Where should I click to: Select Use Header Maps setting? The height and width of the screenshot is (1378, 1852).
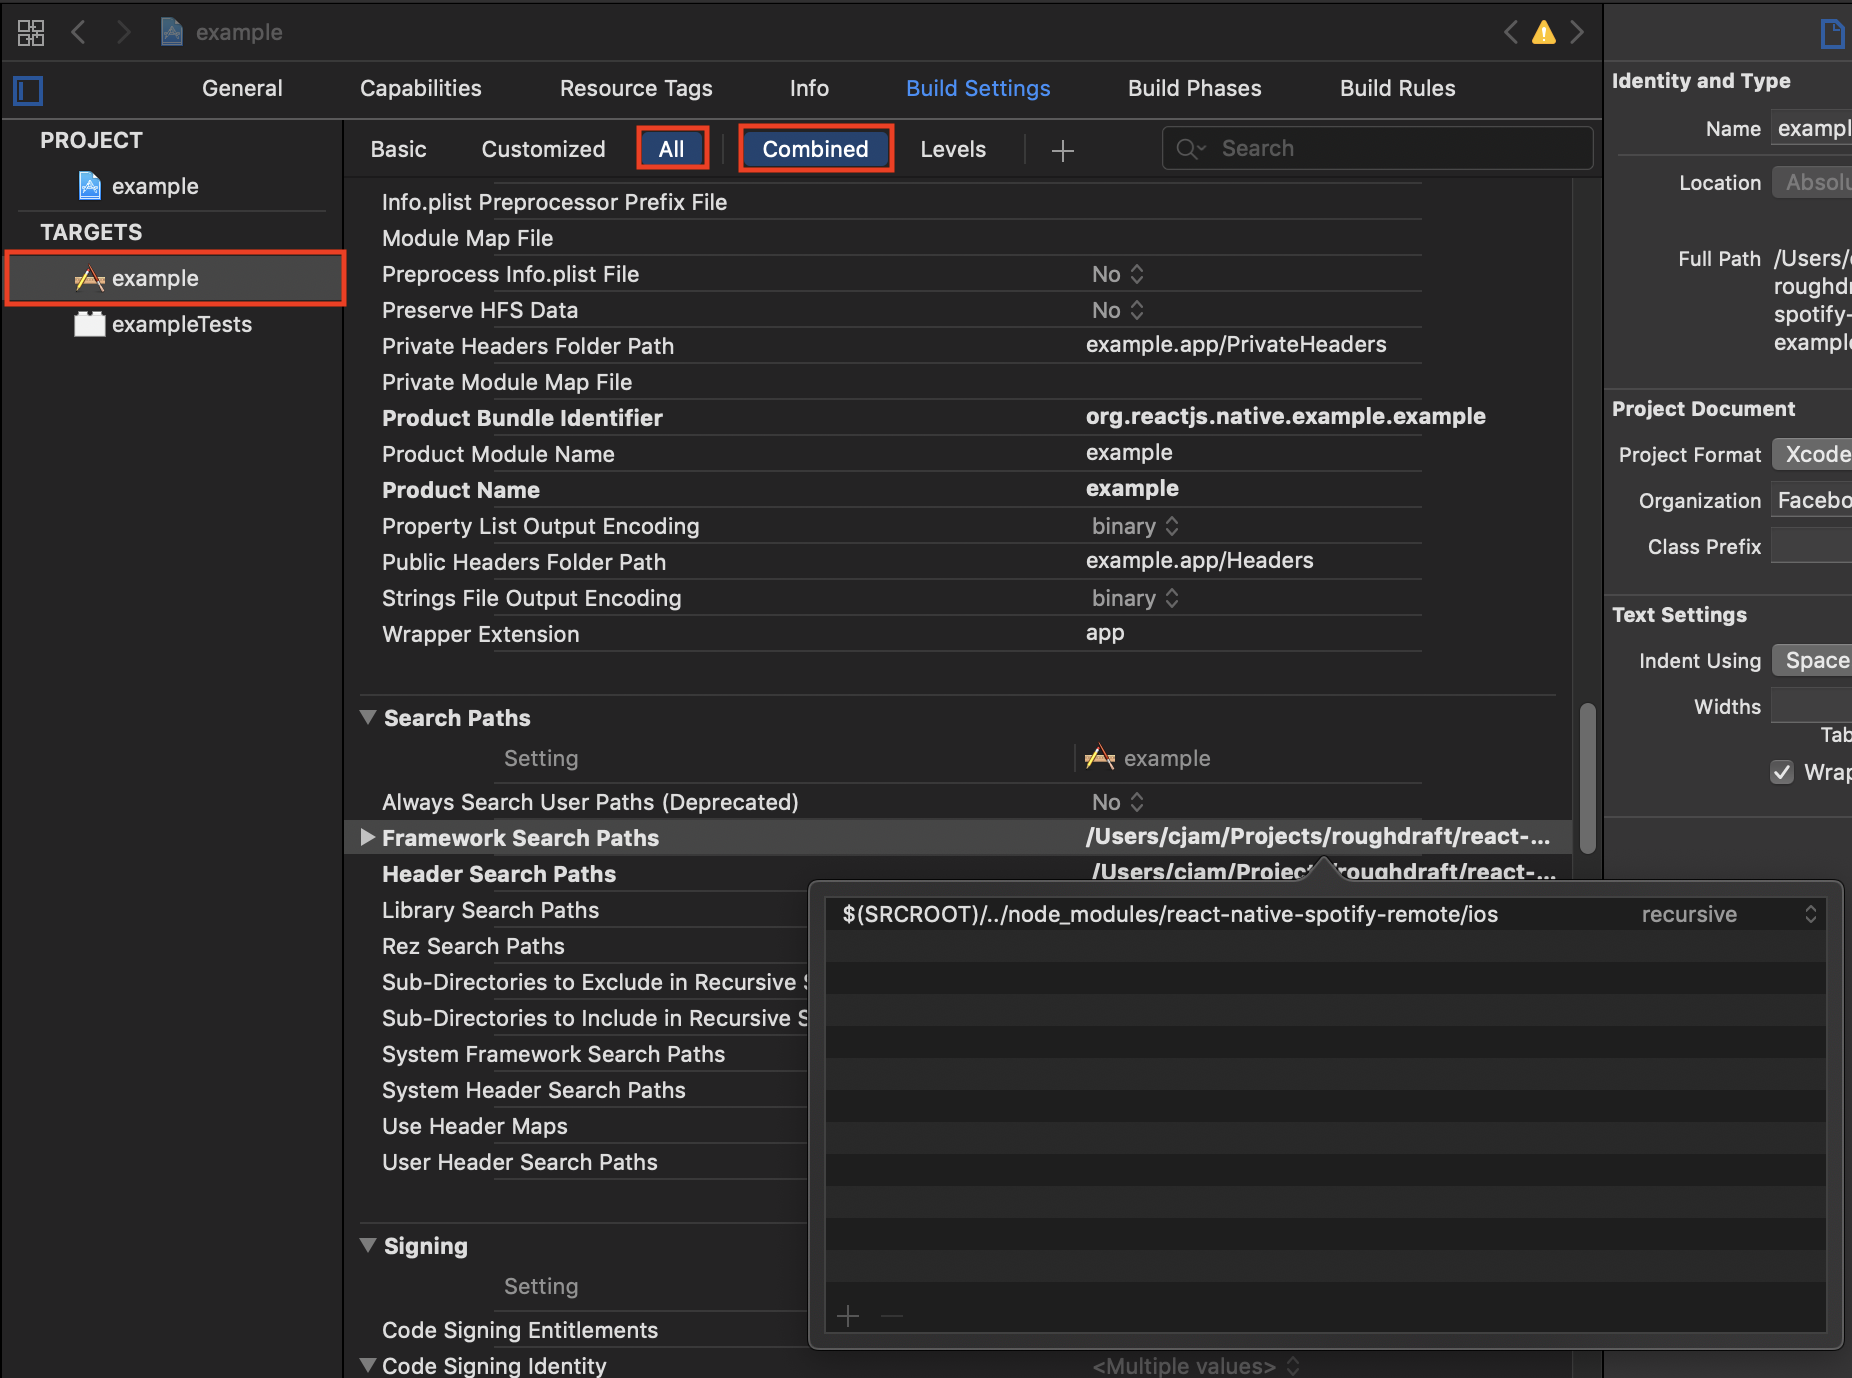click(x=475, y=1126)
